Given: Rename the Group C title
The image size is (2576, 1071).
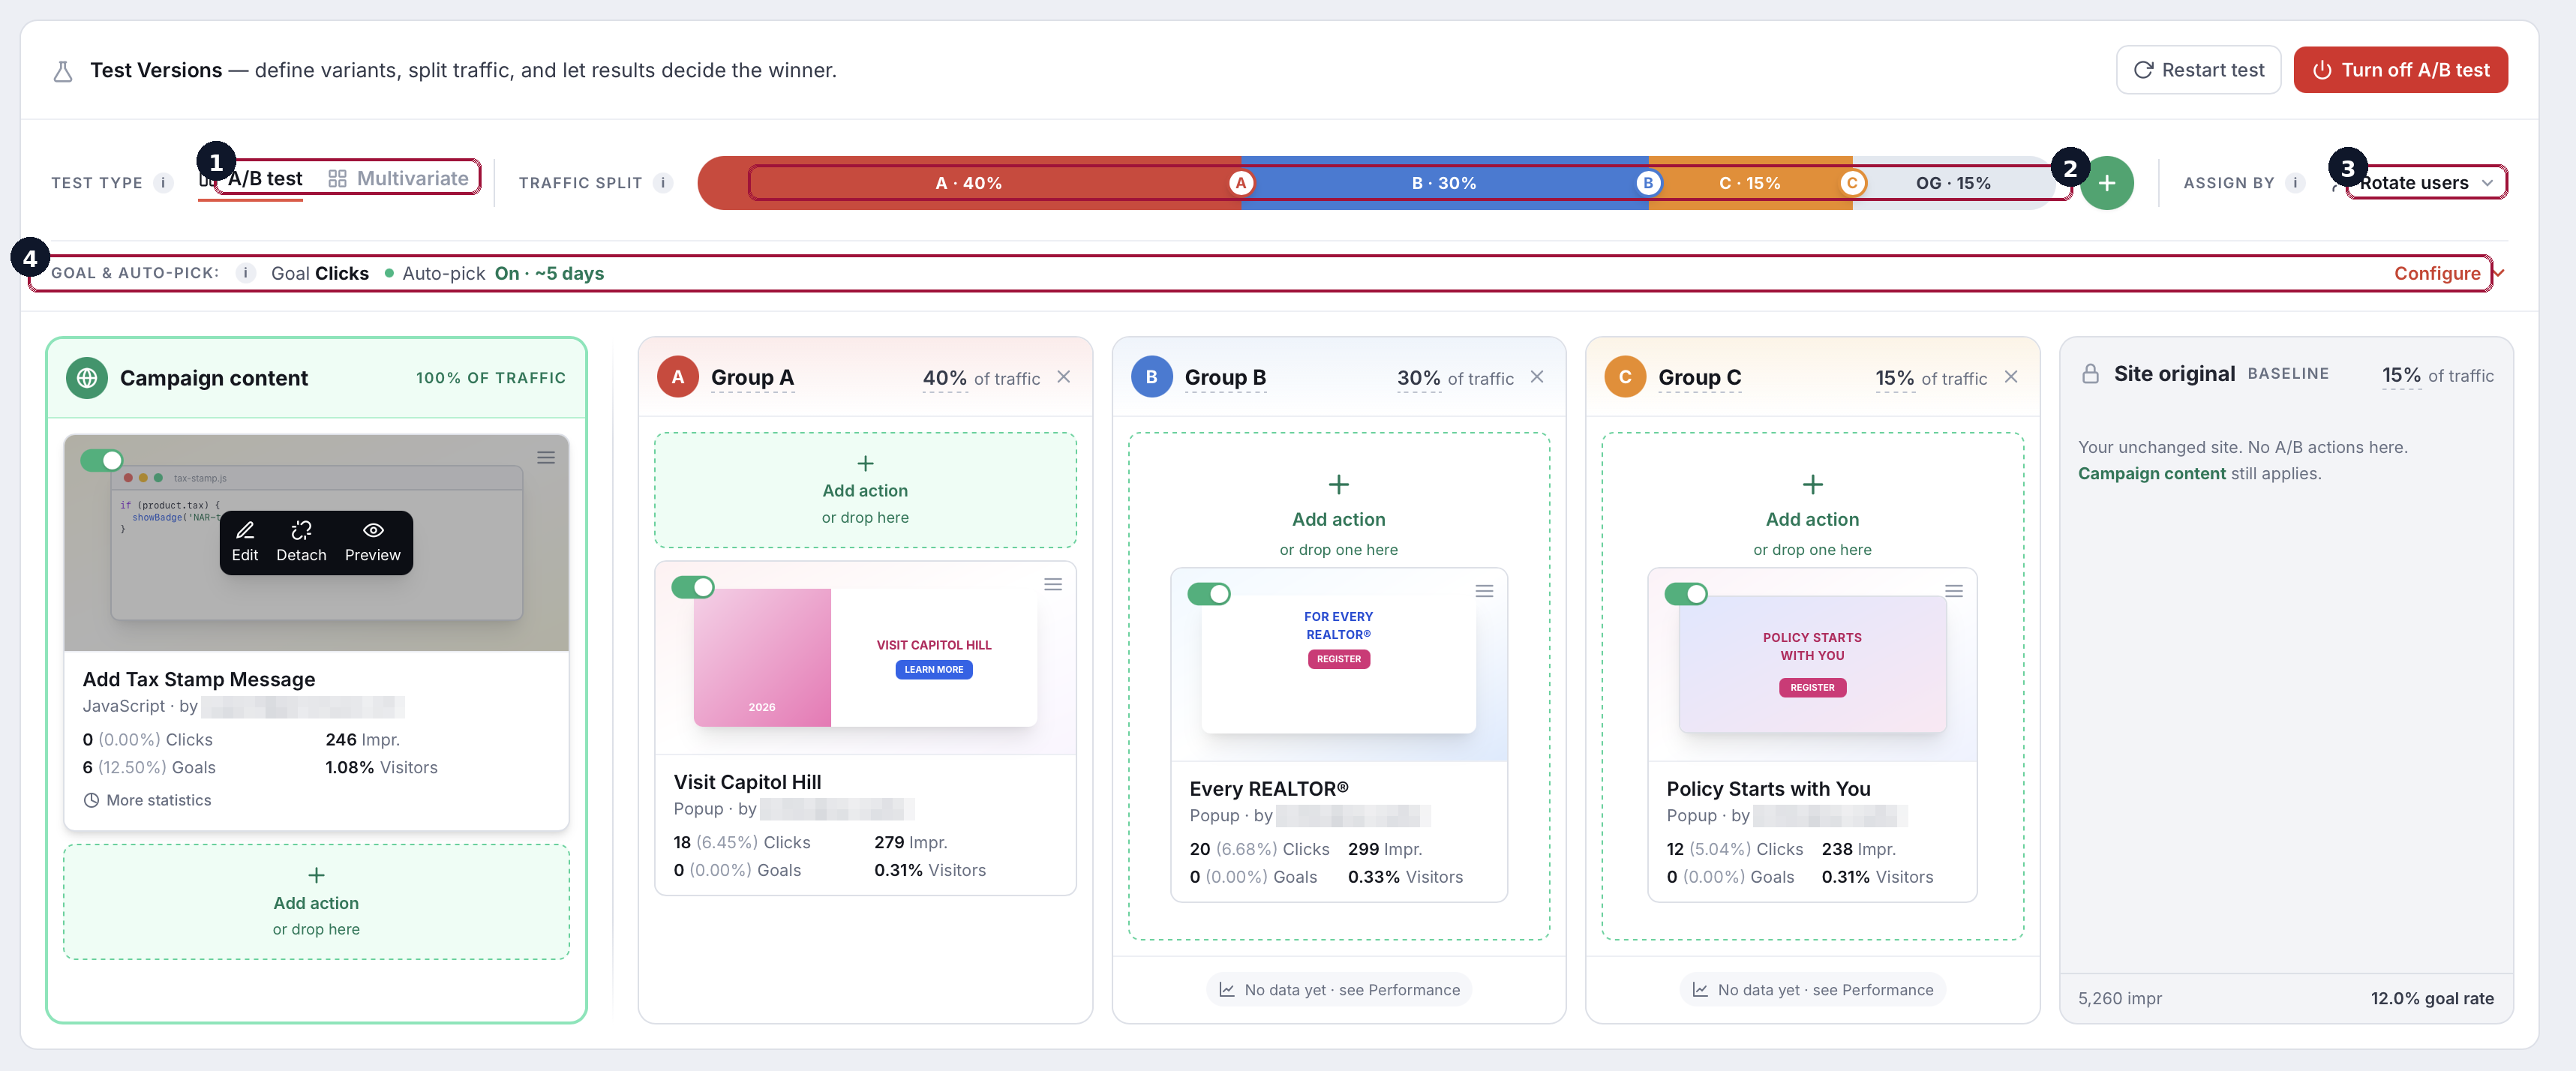Looking at the screenshot, I should [x=1699, y=378].
